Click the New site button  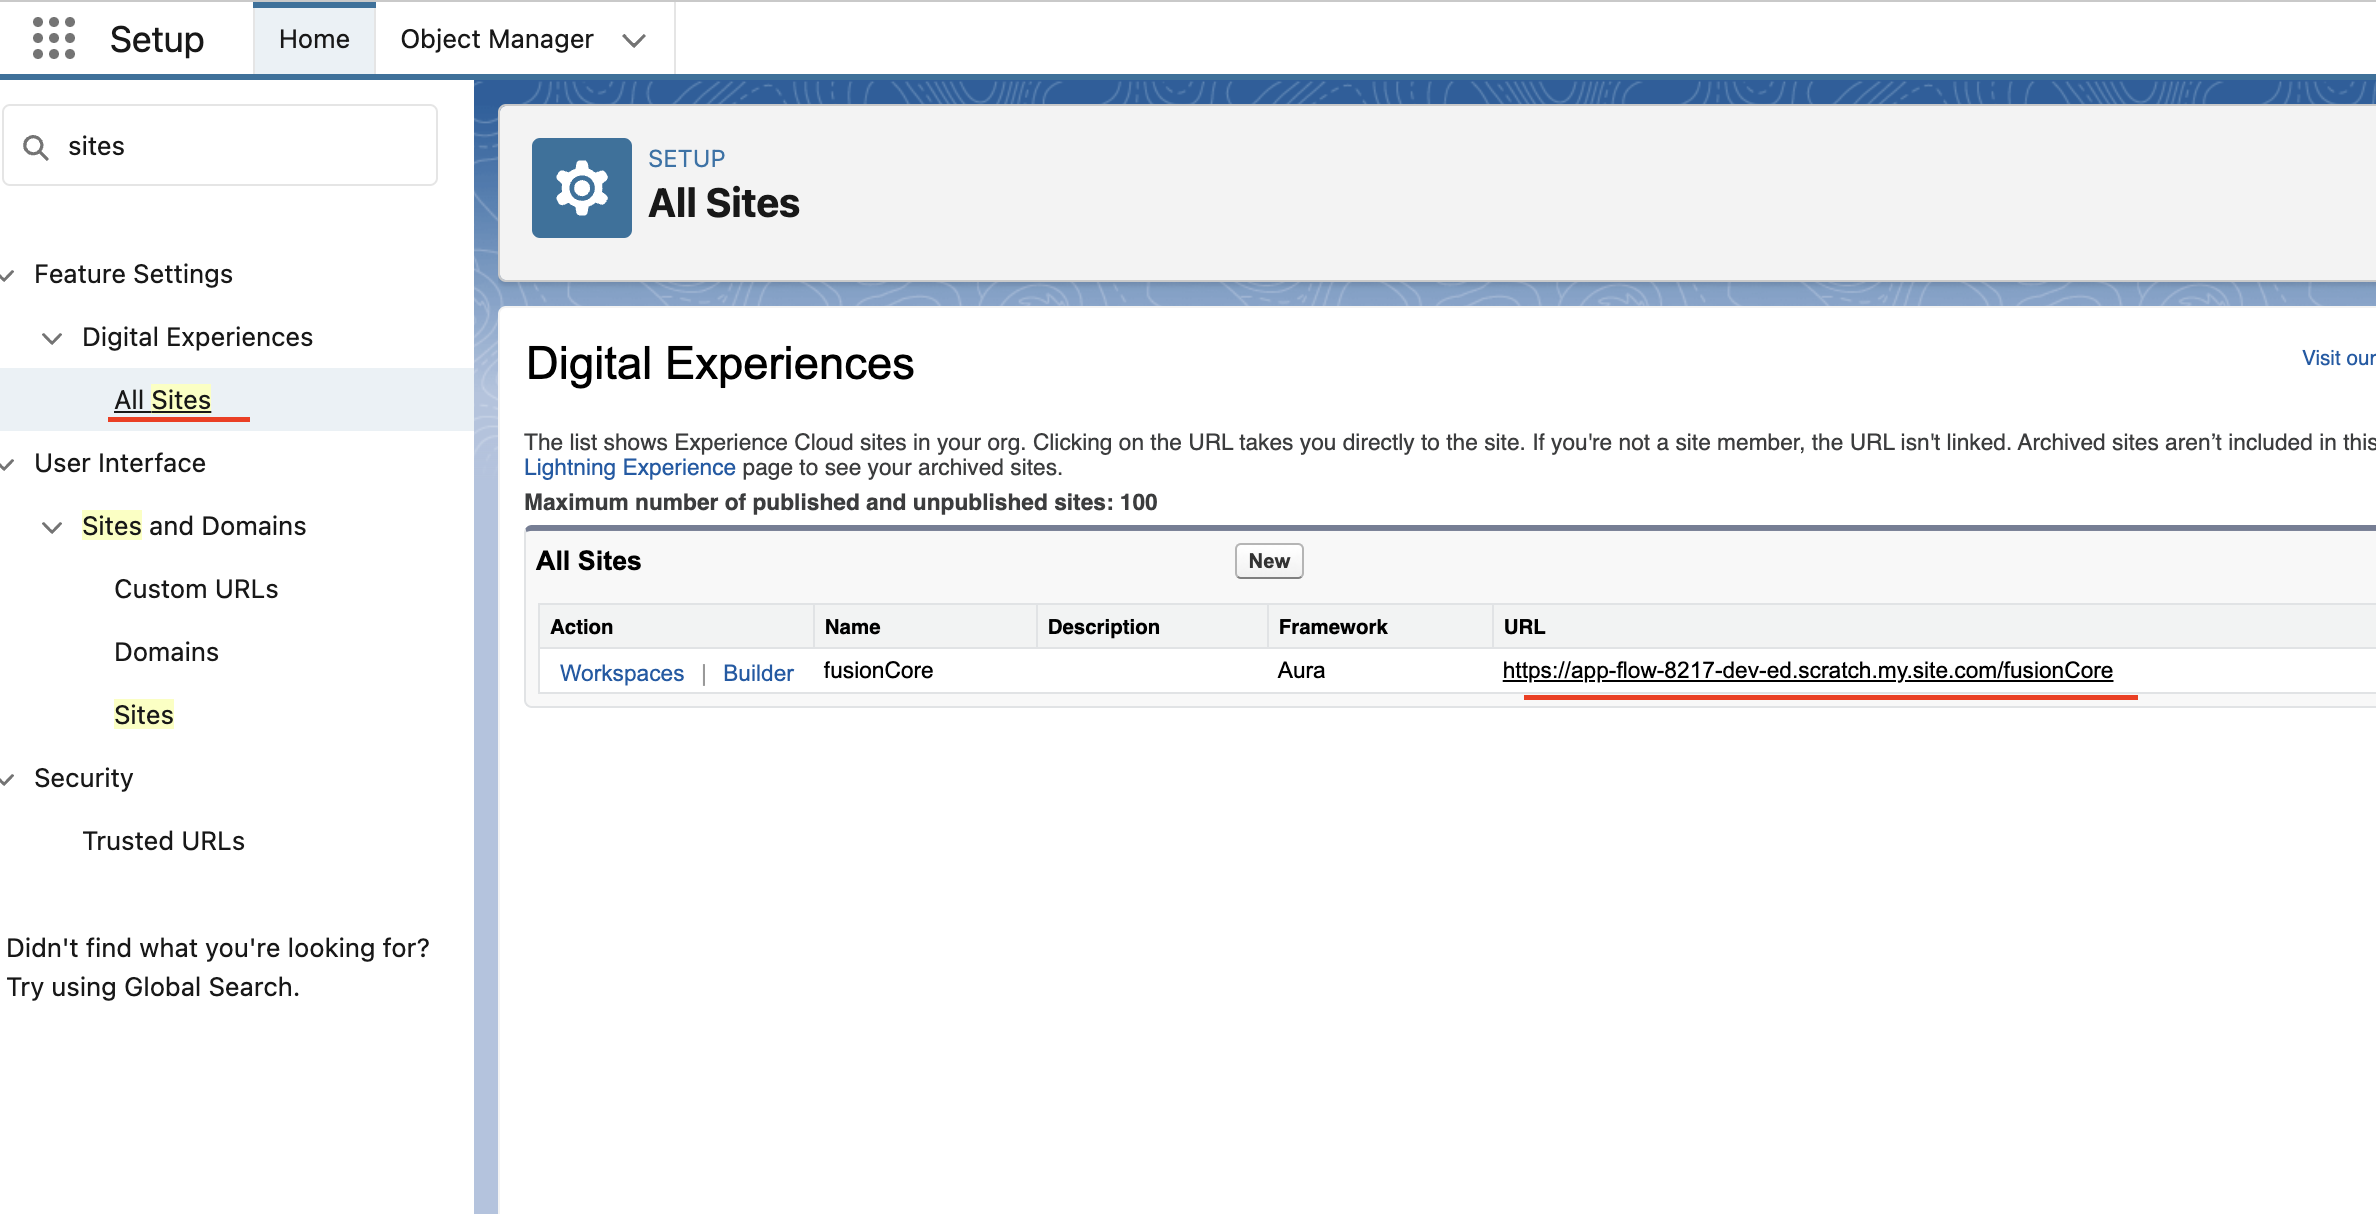(x=1269, y=561)
